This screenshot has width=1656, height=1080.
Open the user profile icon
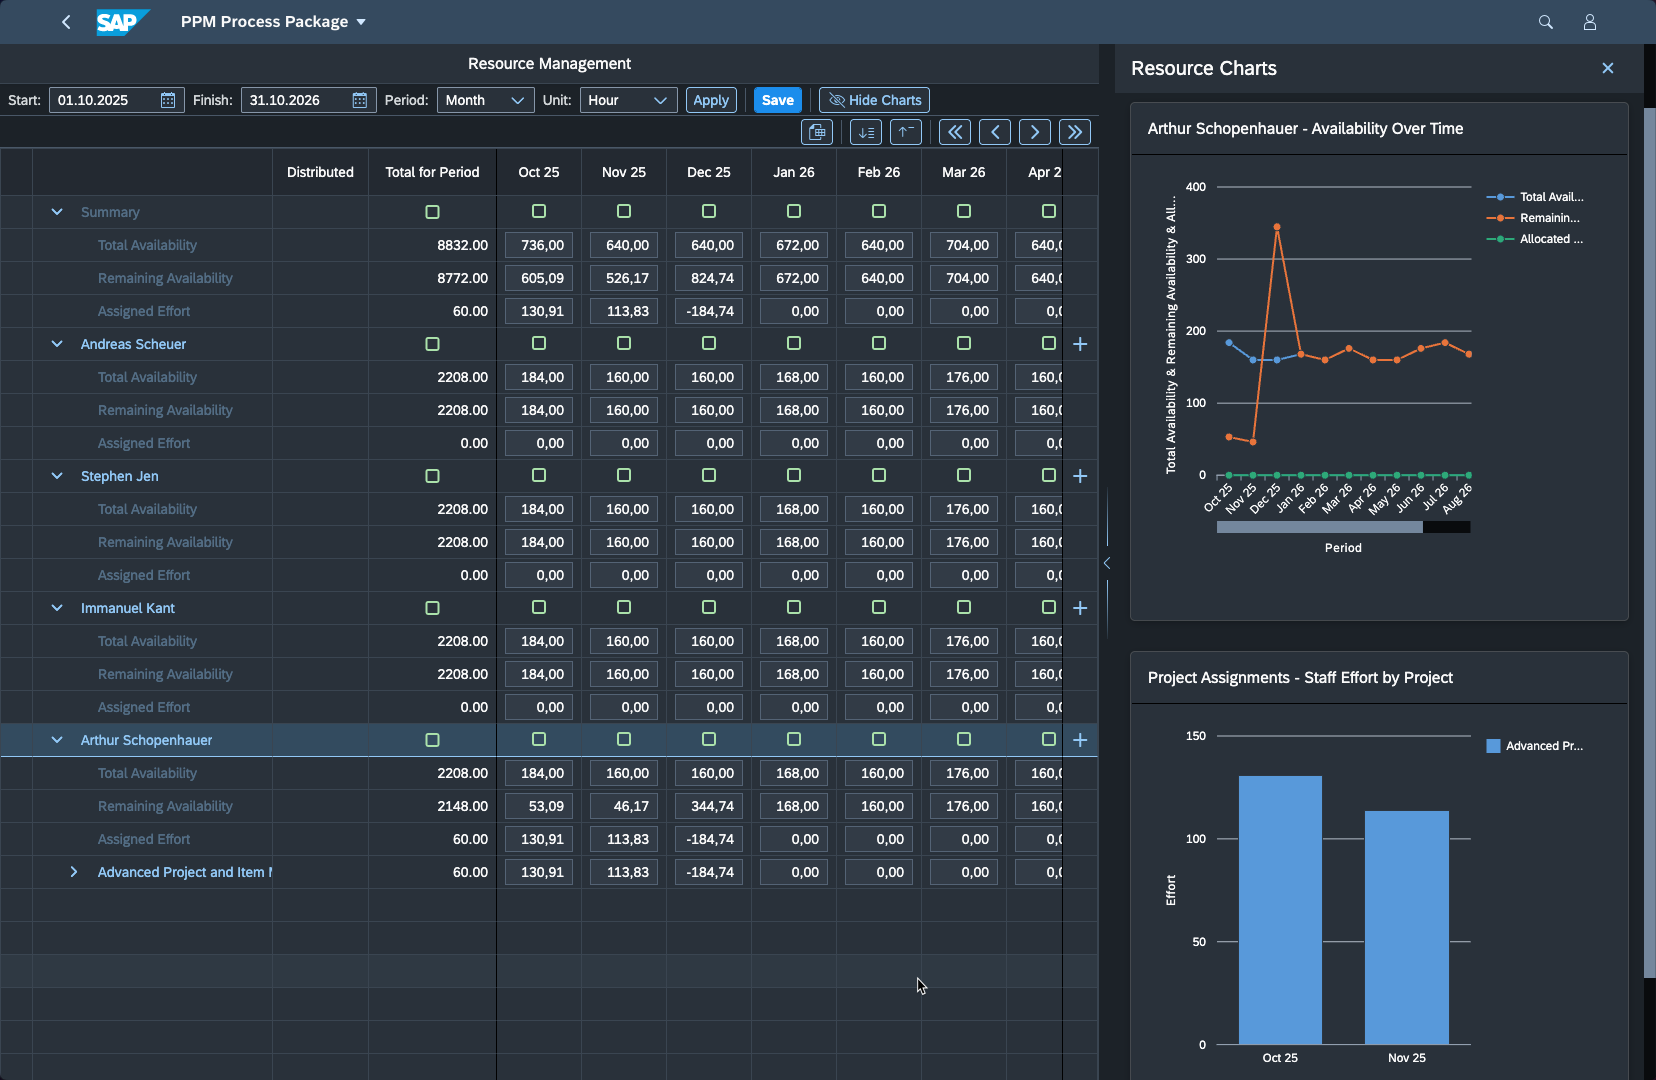click(x=1589, y=22)
